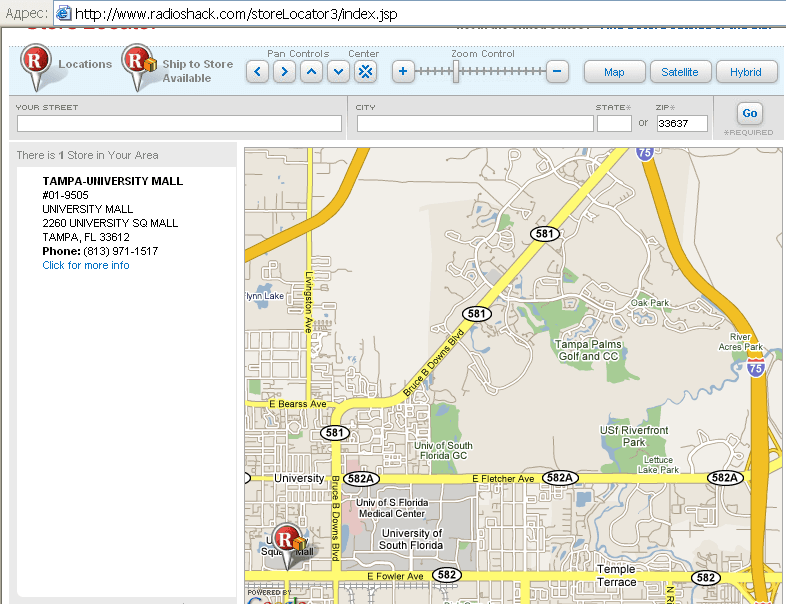Focus the City input field
The image size is (786, 604).
pos(475,123)
